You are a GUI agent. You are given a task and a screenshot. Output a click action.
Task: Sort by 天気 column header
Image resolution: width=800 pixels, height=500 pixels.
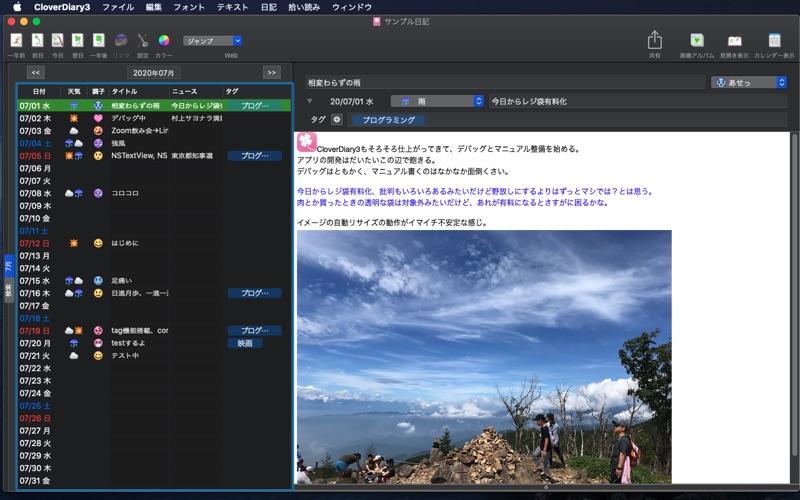74,91
